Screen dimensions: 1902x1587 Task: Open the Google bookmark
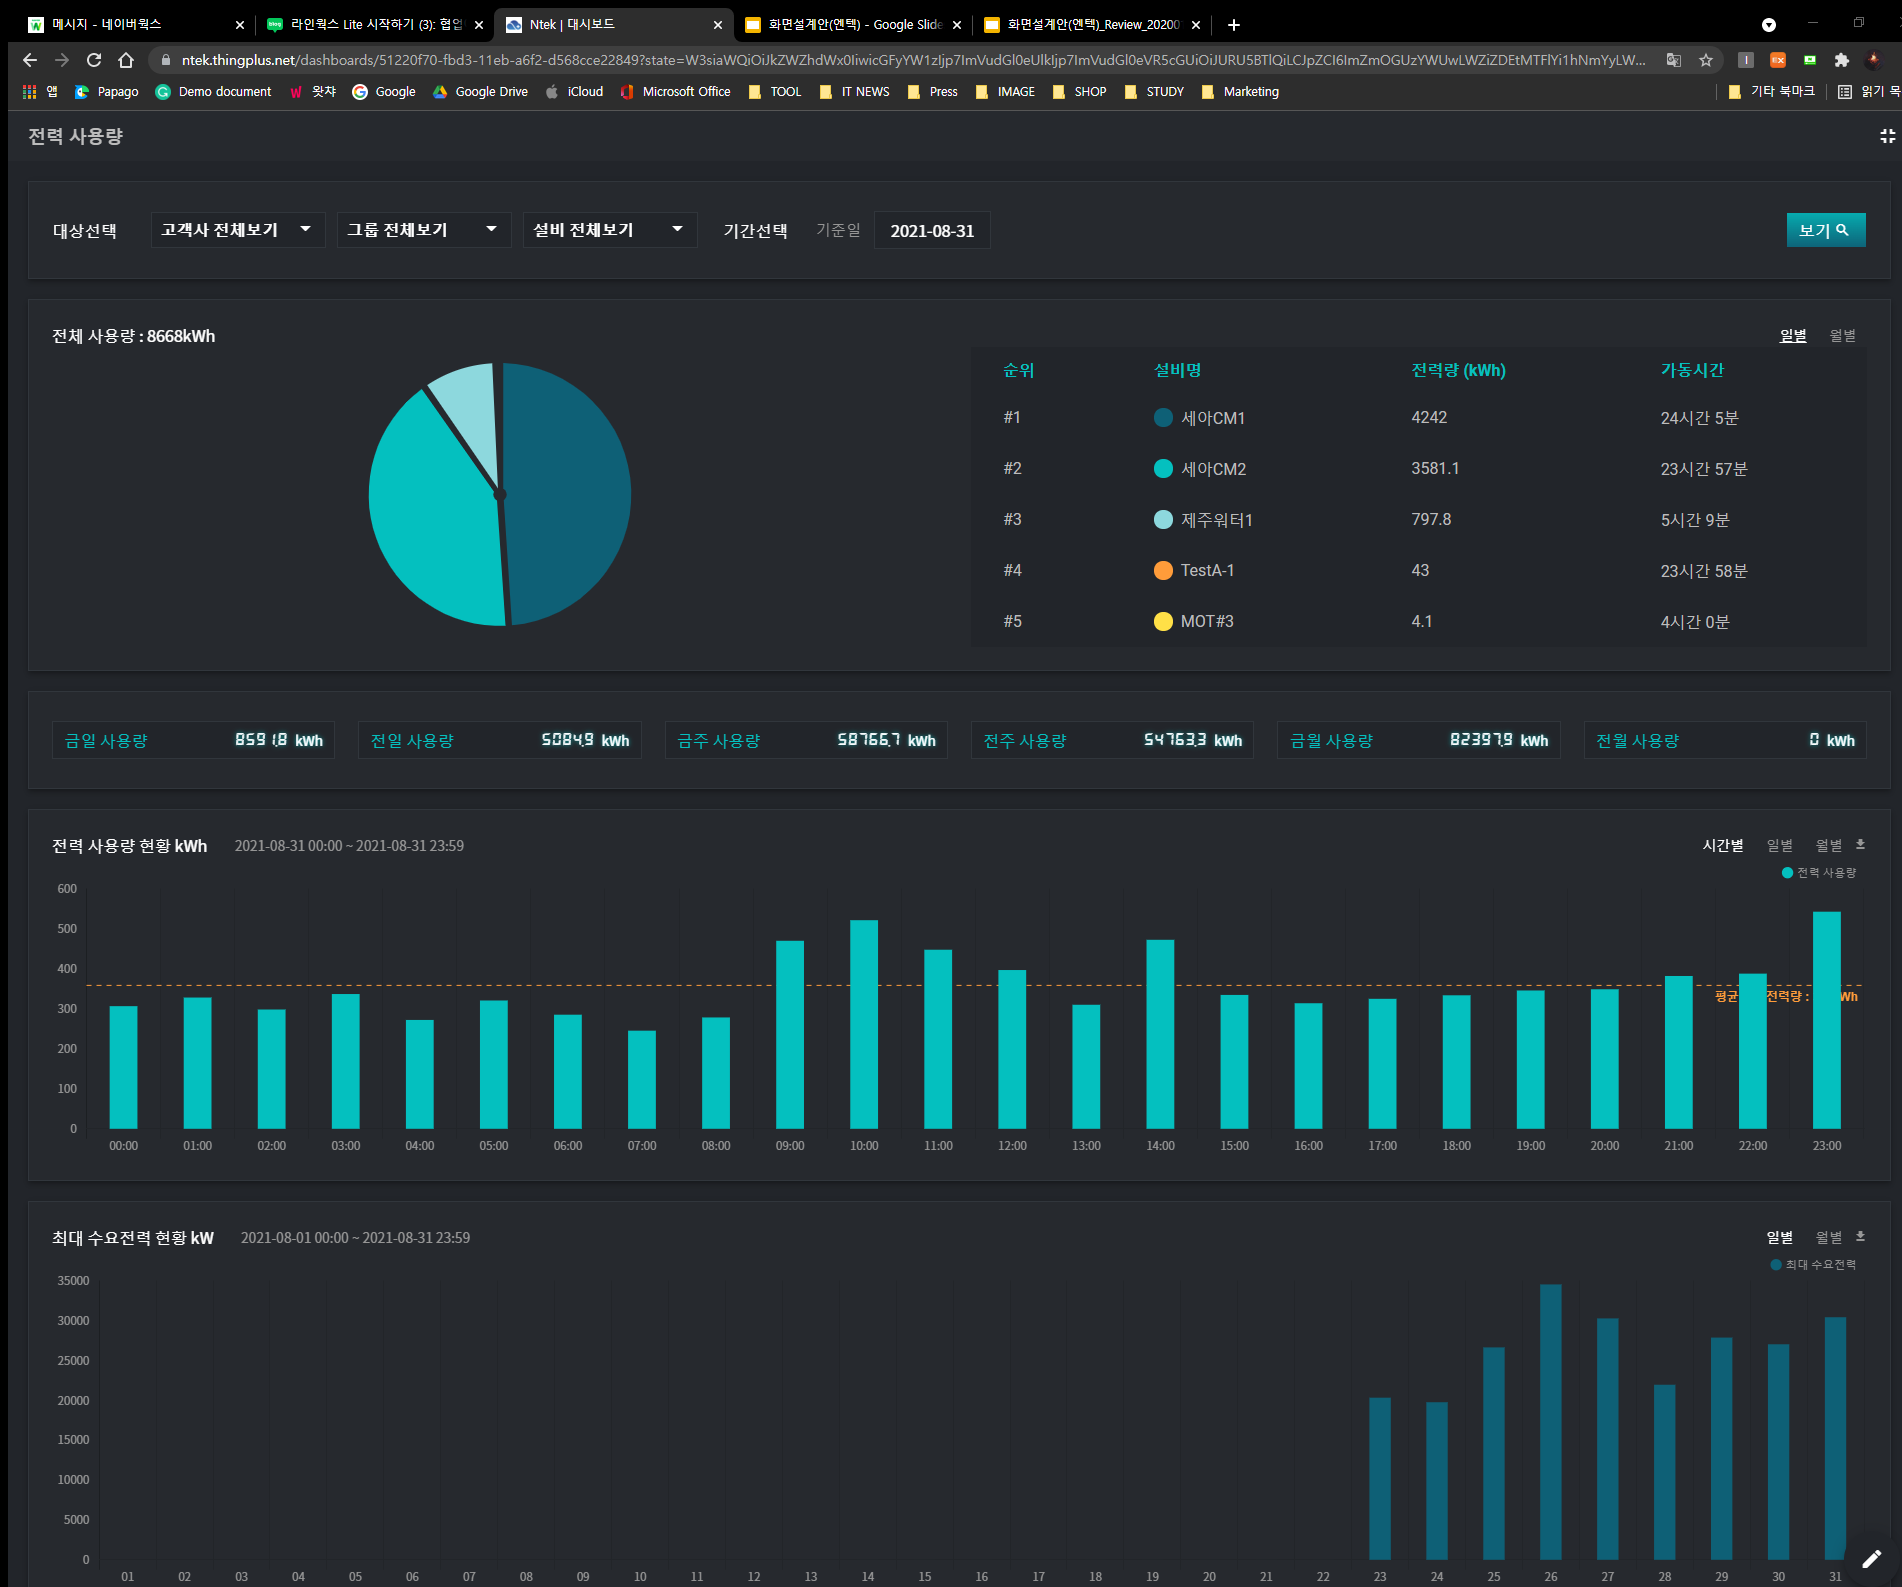384,91
